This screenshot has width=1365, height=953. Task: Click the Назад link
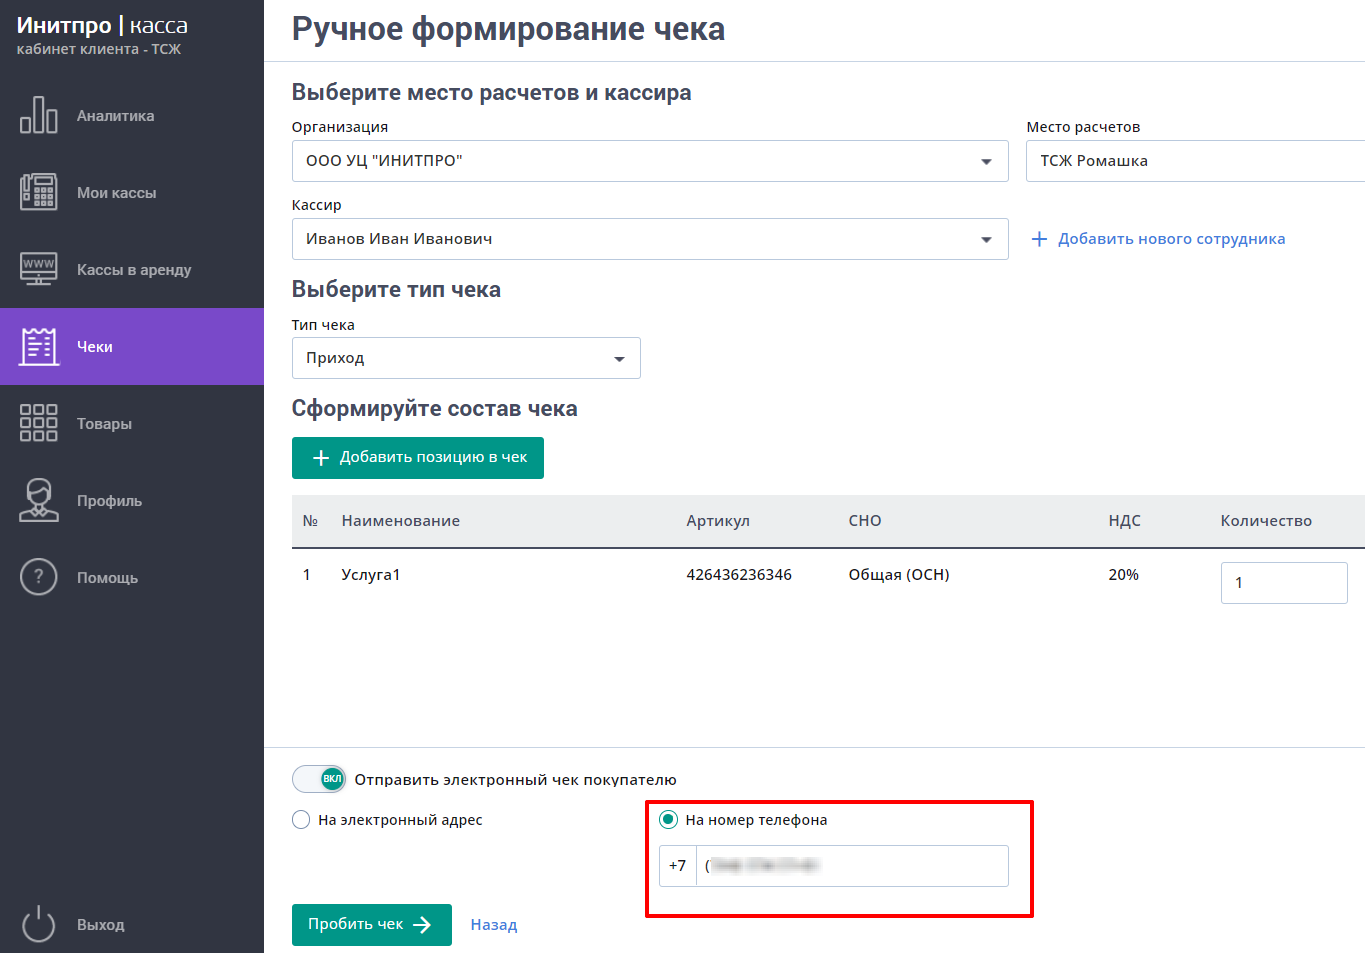tap(494, 925)
